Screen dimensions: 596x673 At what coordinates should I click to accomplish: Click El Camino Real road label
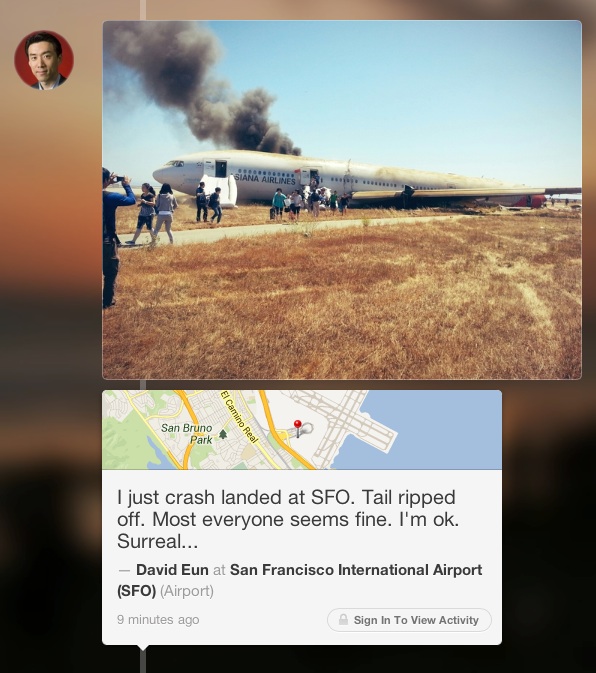(239, 417)
